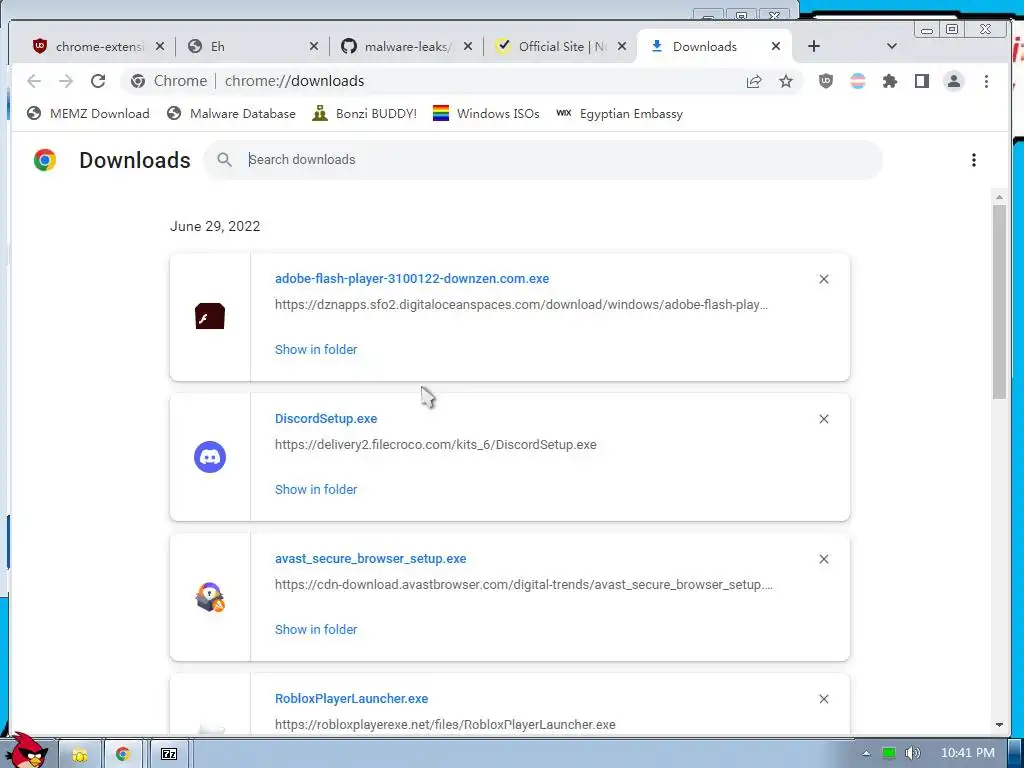Open the Malware Database bookmark
The width and height of the screenshot is (1024, 768).
pyautogui.click(x=231, y=114)
